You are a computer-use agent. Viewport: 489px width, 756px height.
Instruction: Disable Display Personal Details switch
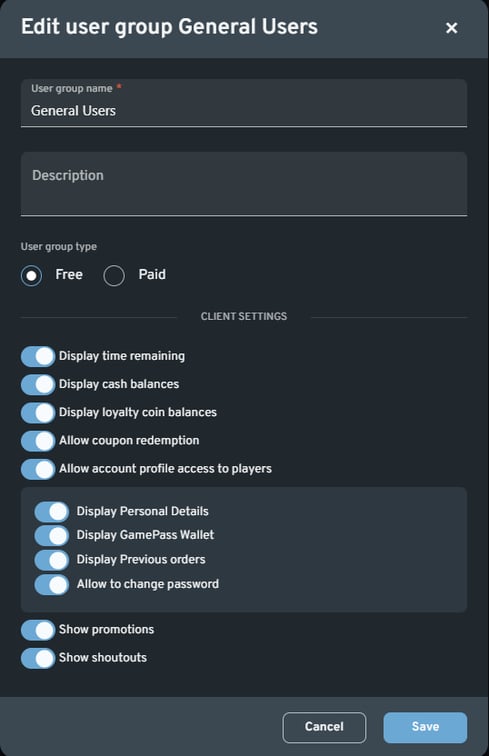tap(52, 512)
